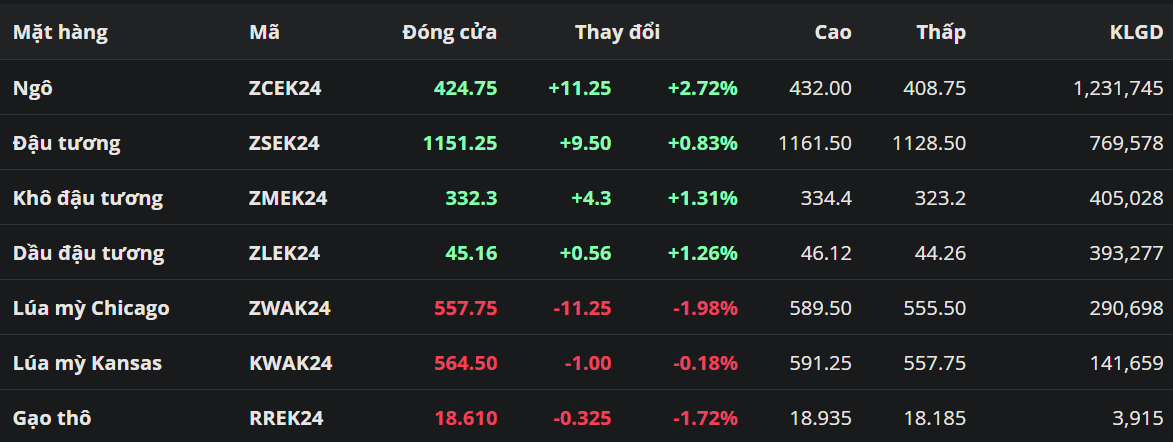1173x442 pixels.
Task: Click the ZWAK24 ticker code
Action: pyautogui.click(x=289, y=308)
